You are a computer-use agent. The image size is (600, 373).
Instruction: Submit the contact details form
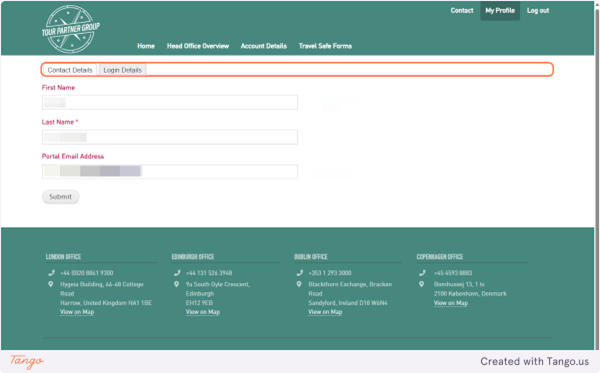[x=60, y=197]
